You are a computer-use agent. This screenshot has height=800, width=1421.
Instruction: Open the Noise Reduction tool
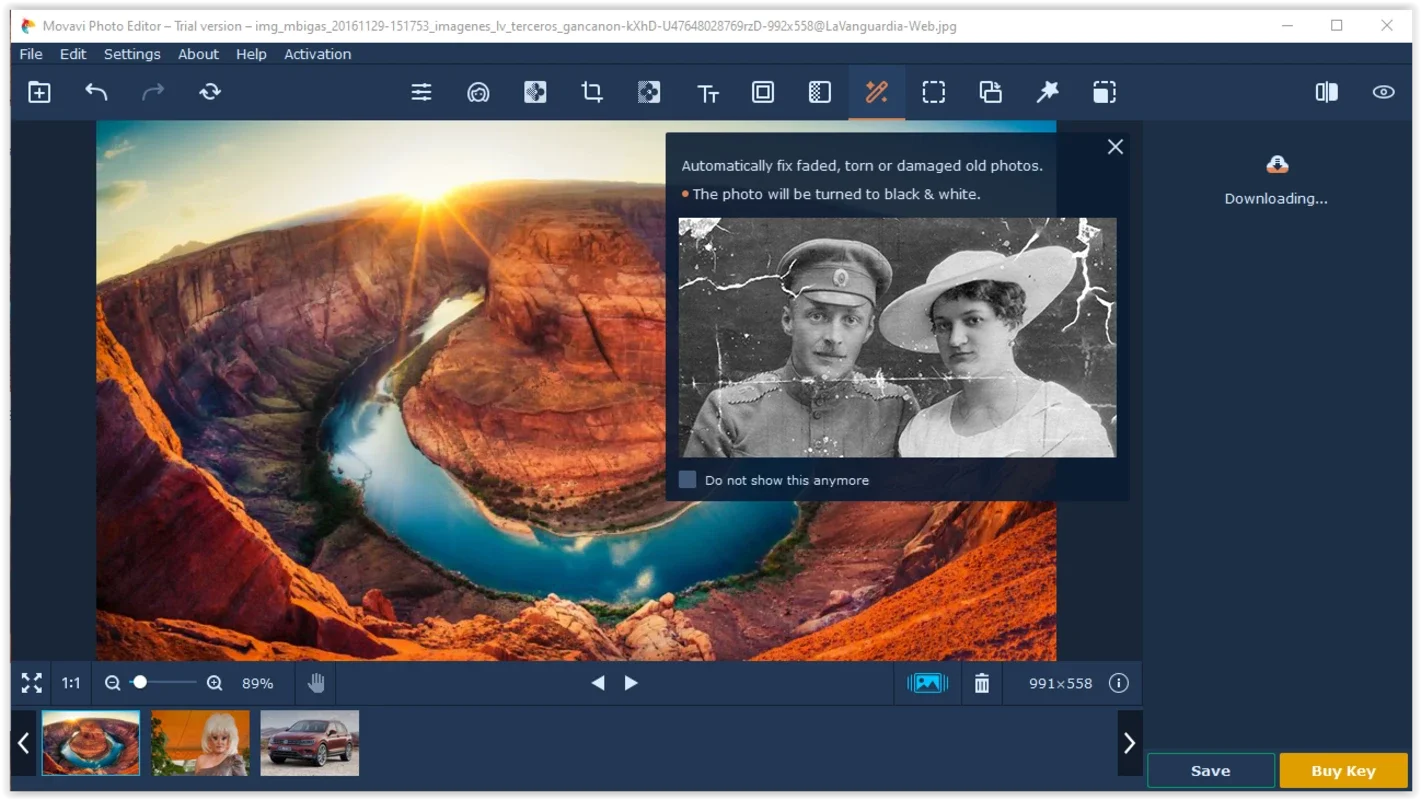820,92
